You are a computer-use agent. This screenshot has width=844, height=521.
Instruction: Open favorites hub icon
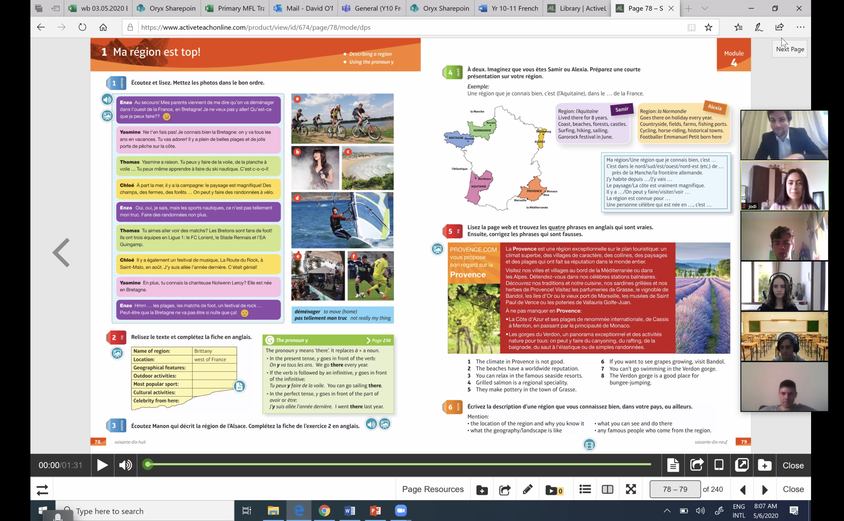[738, 27]
